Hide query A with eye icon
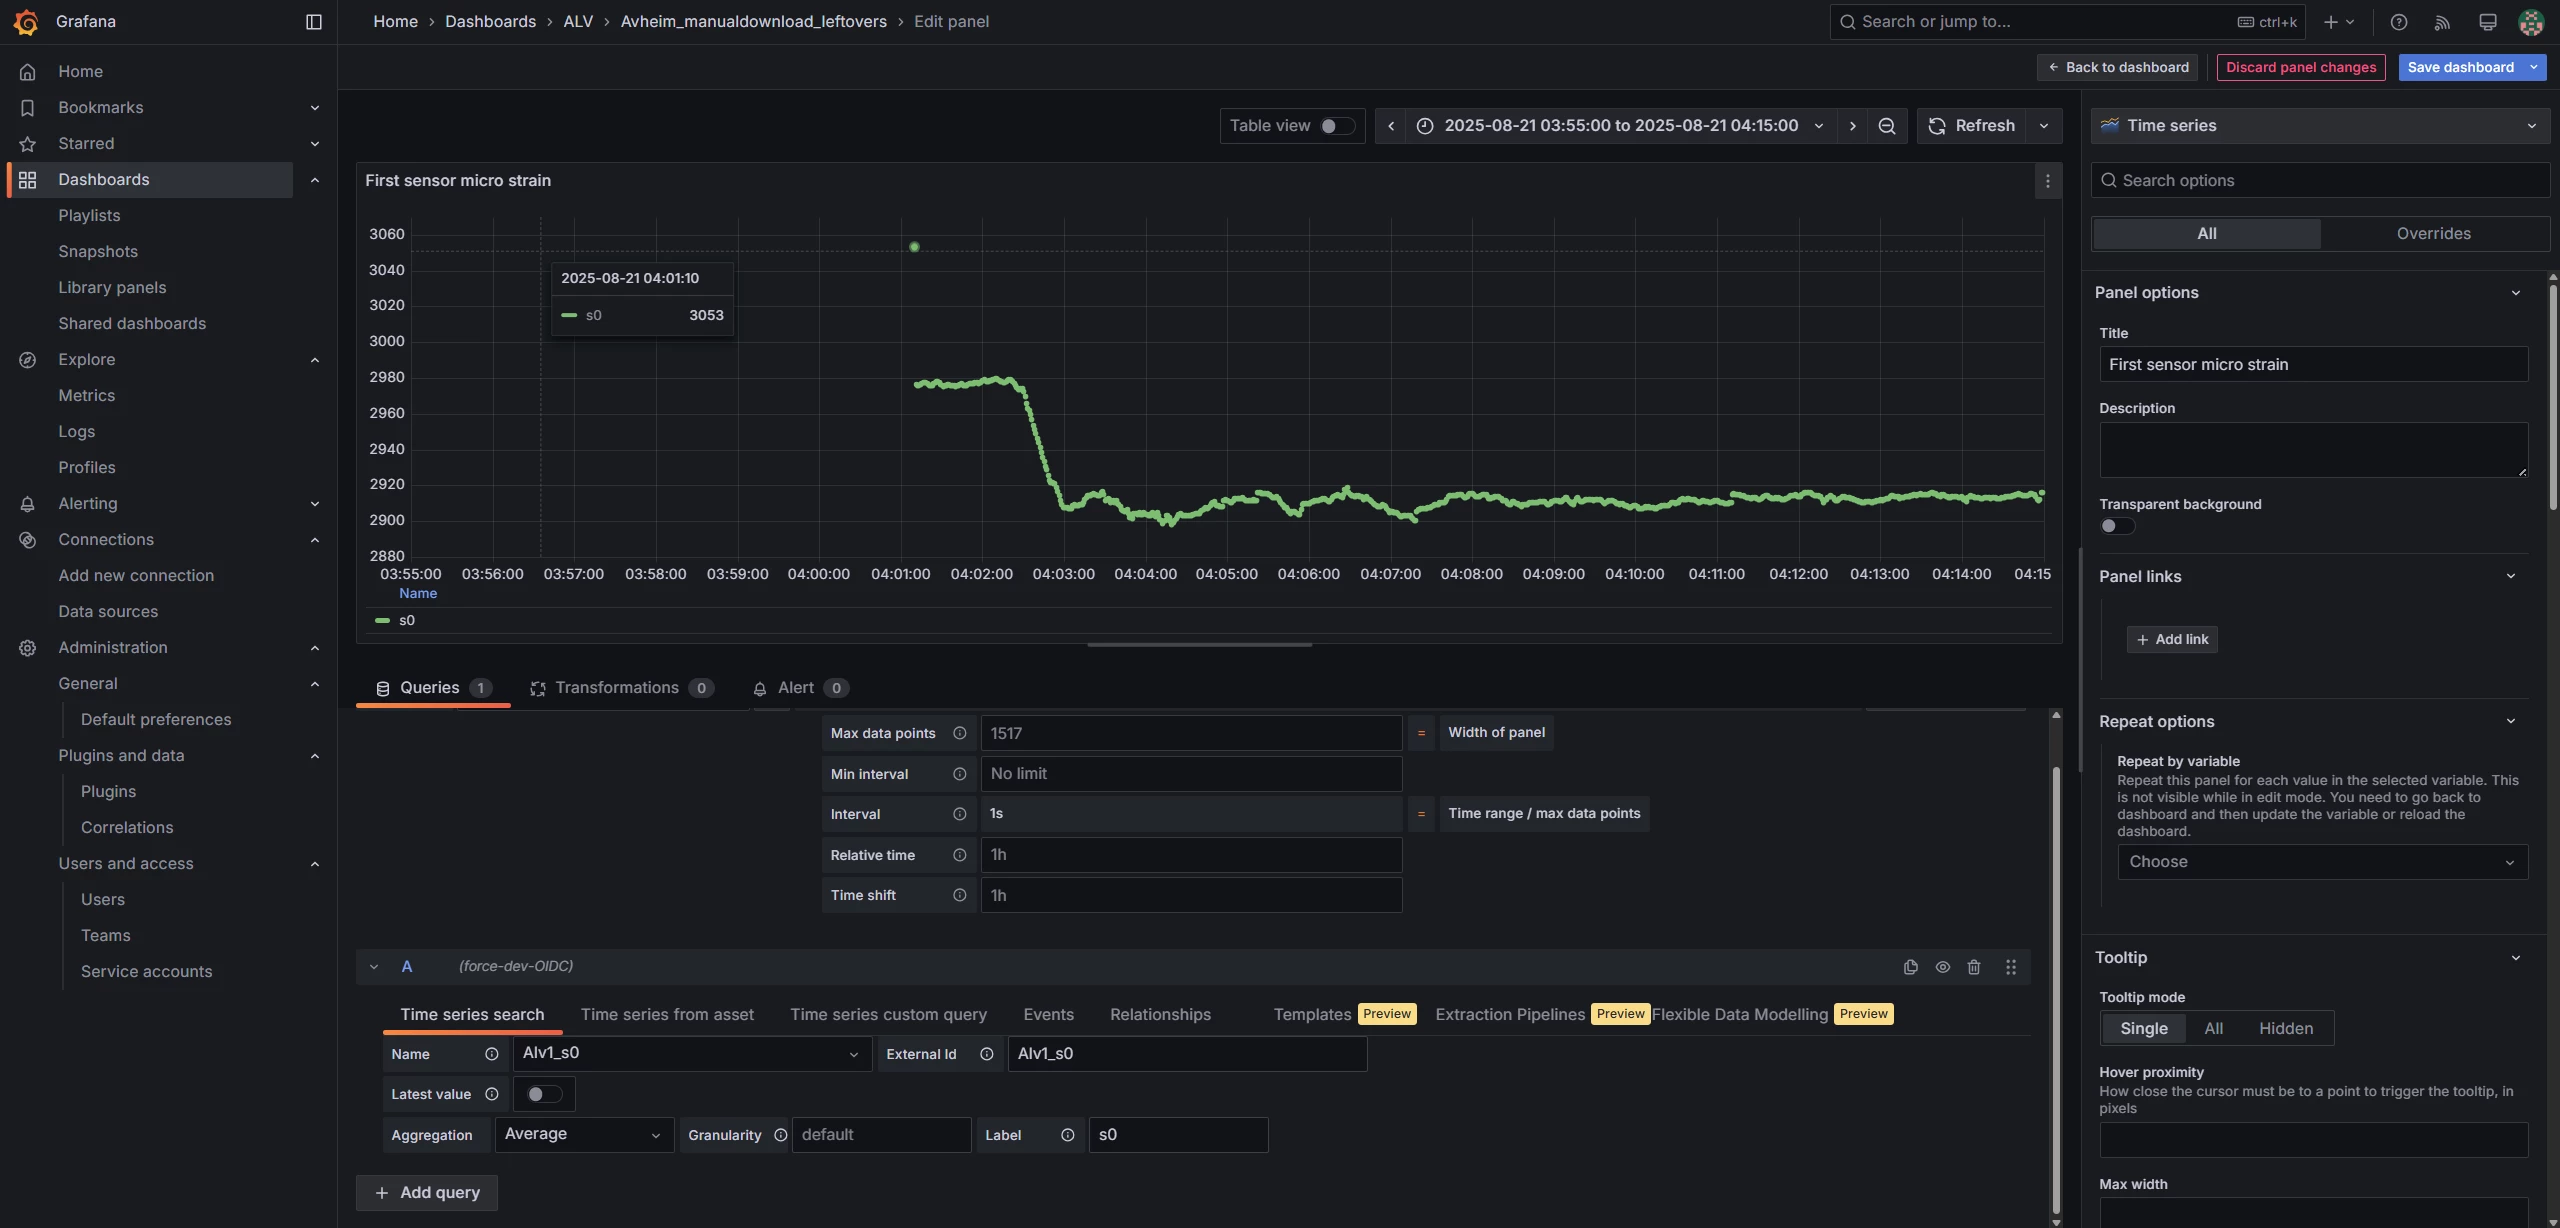The width and height of the screenshot is (2560, 1228). (x=1942, y=967)
